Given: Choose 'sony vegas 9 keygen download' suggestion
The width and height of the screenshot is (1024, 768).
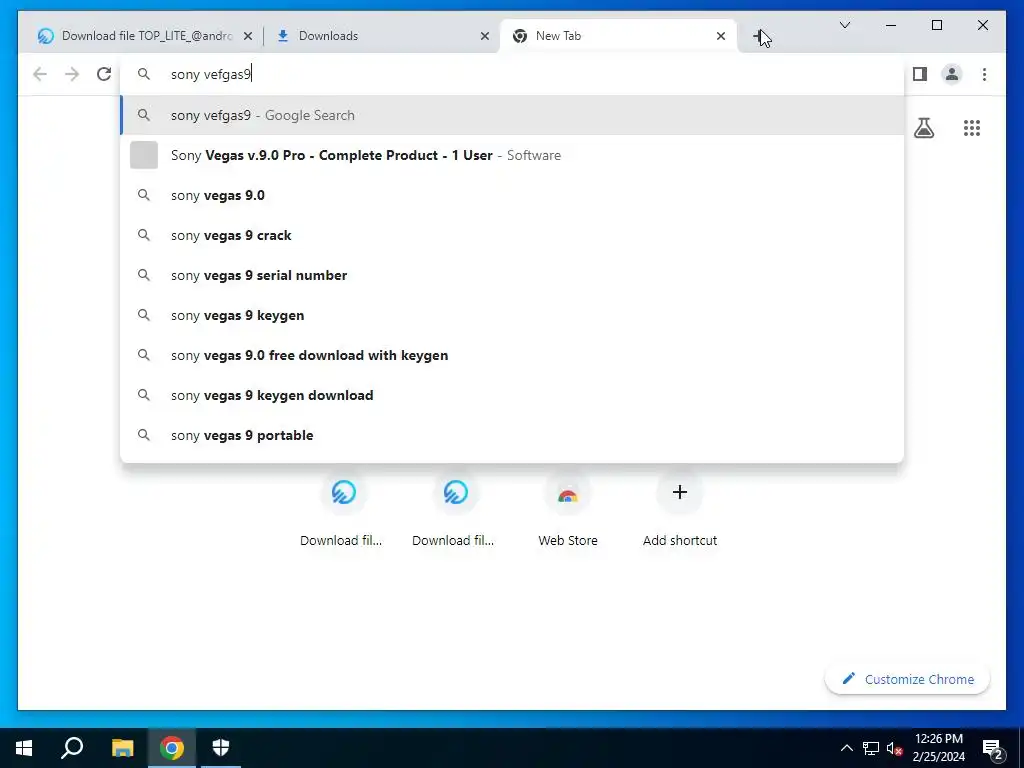Looking at the screenshot, I should click(512, 395).
